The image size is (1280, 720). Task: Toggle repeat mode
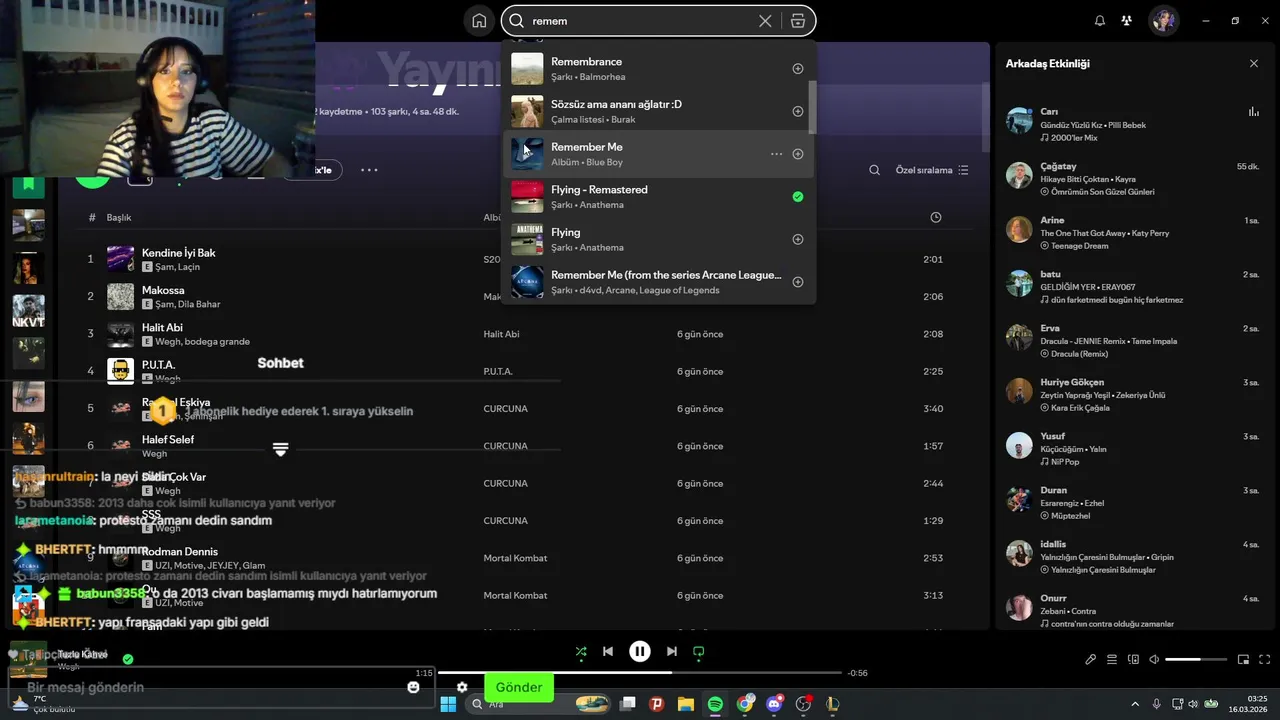click(x=699, y=651)
